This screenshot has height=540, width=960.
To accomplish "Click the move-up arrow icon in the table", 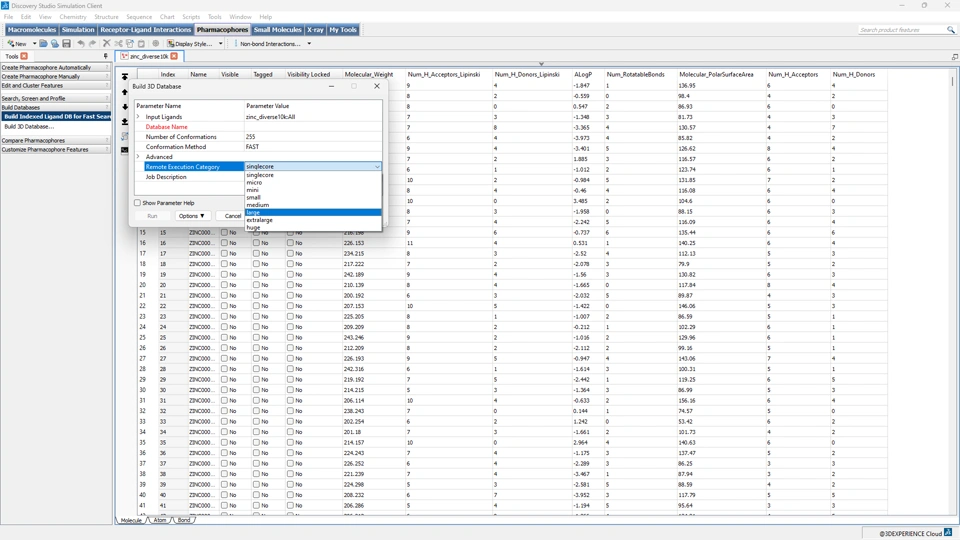I will coord(125,92).
